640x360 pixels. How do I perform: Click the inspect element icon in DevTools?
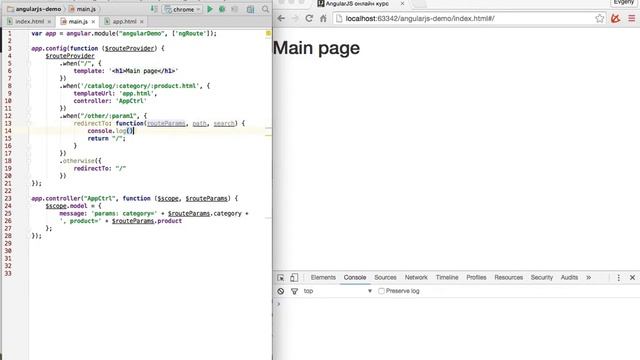tap(281, 278)
